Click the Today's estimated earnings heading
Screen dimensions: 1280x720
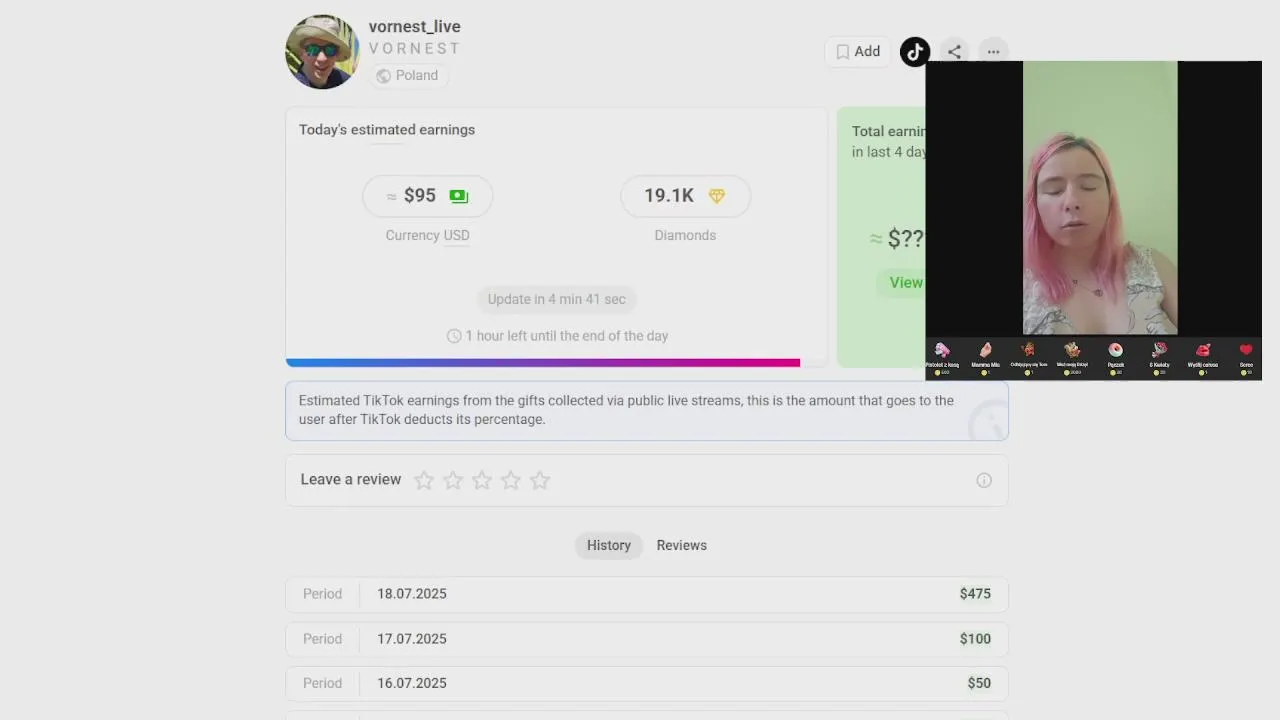[387, 130]
